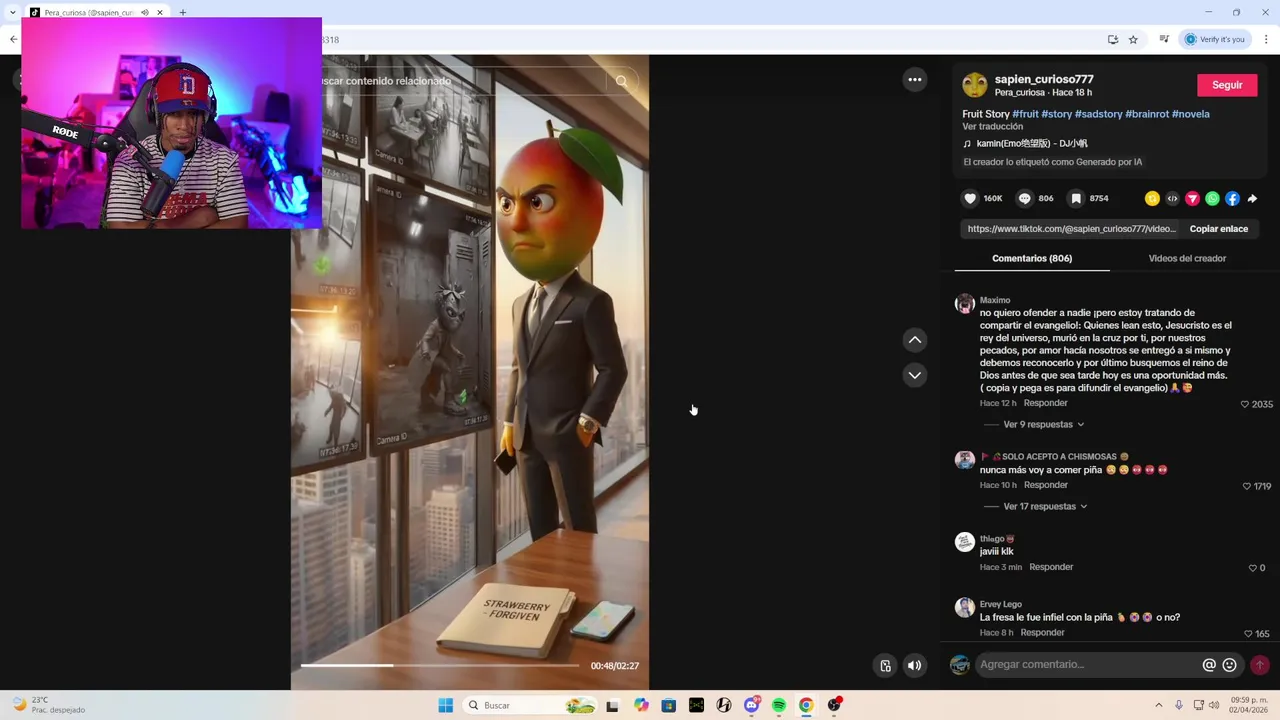Click the Verify it's you profile button
The image size is (1280, 720).
[1215, 39]
